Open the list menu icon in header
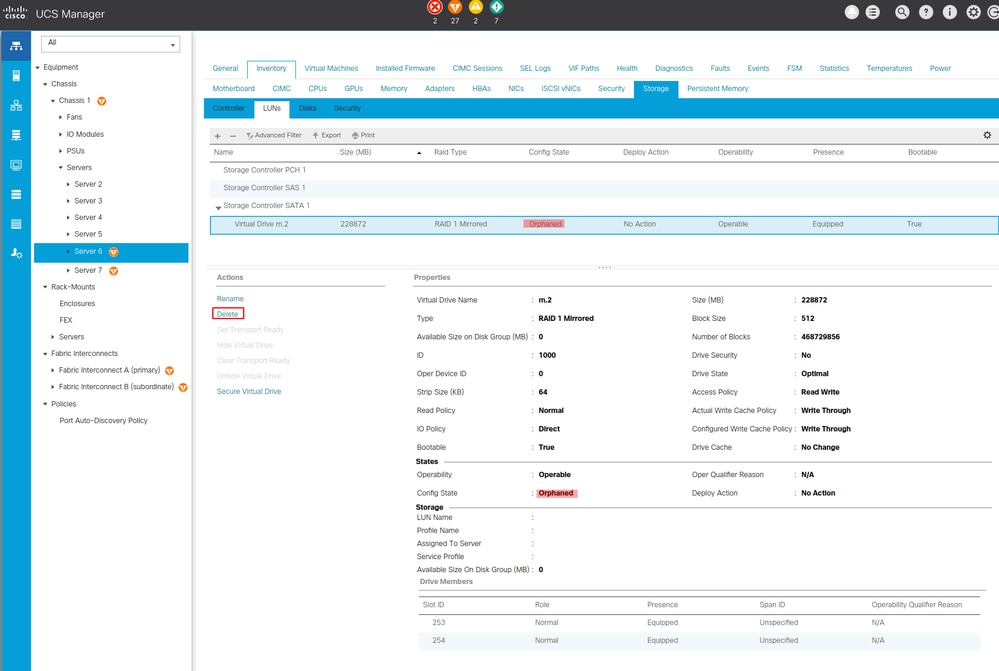999x671 pixels. pos(873,12)
